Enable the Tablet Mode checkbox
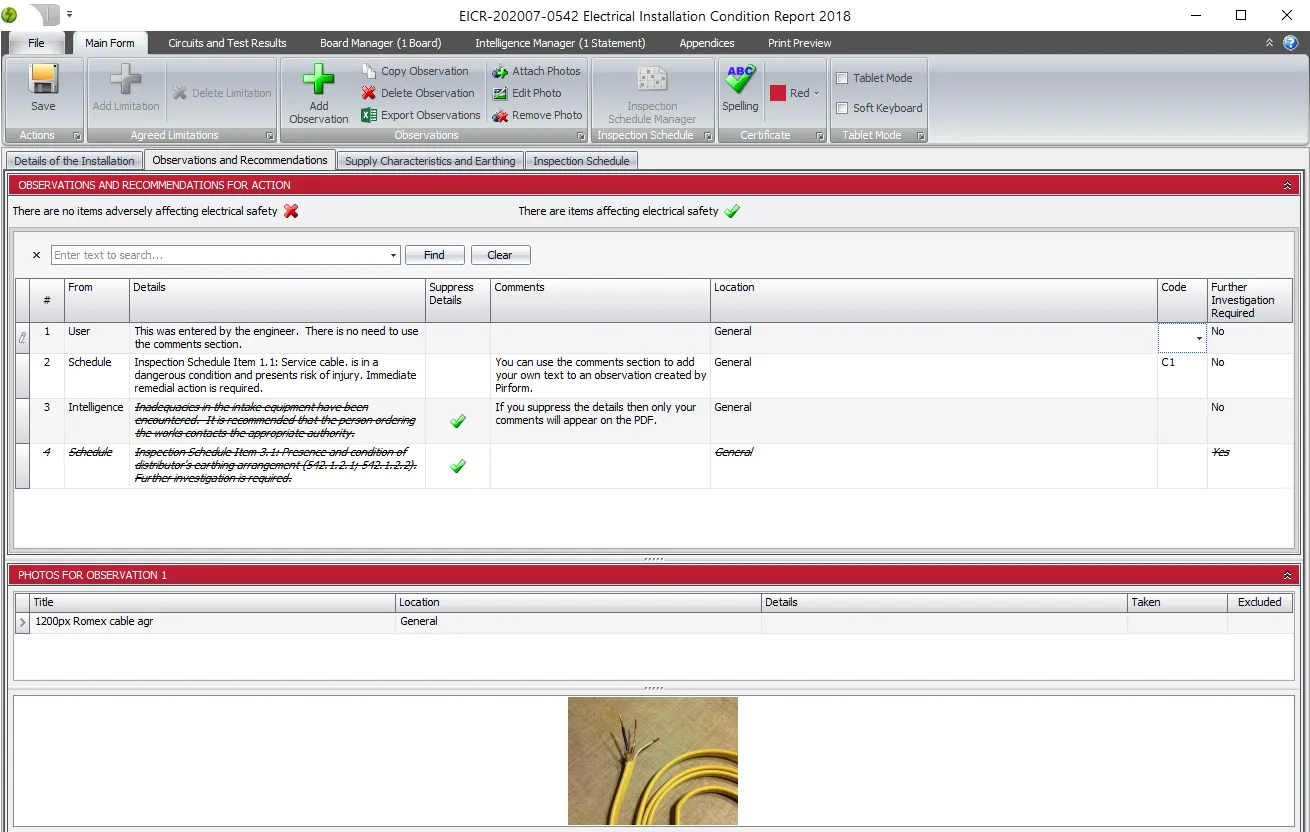This screenshot has height=832, width=1310. coord(842,78)
